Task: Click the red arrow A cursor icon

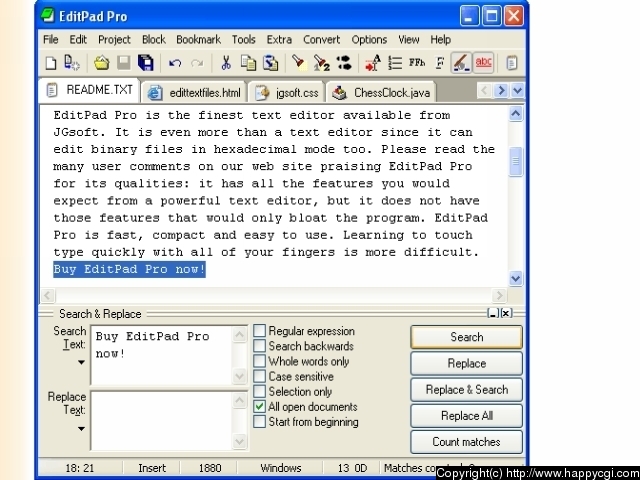Action: 373,63
